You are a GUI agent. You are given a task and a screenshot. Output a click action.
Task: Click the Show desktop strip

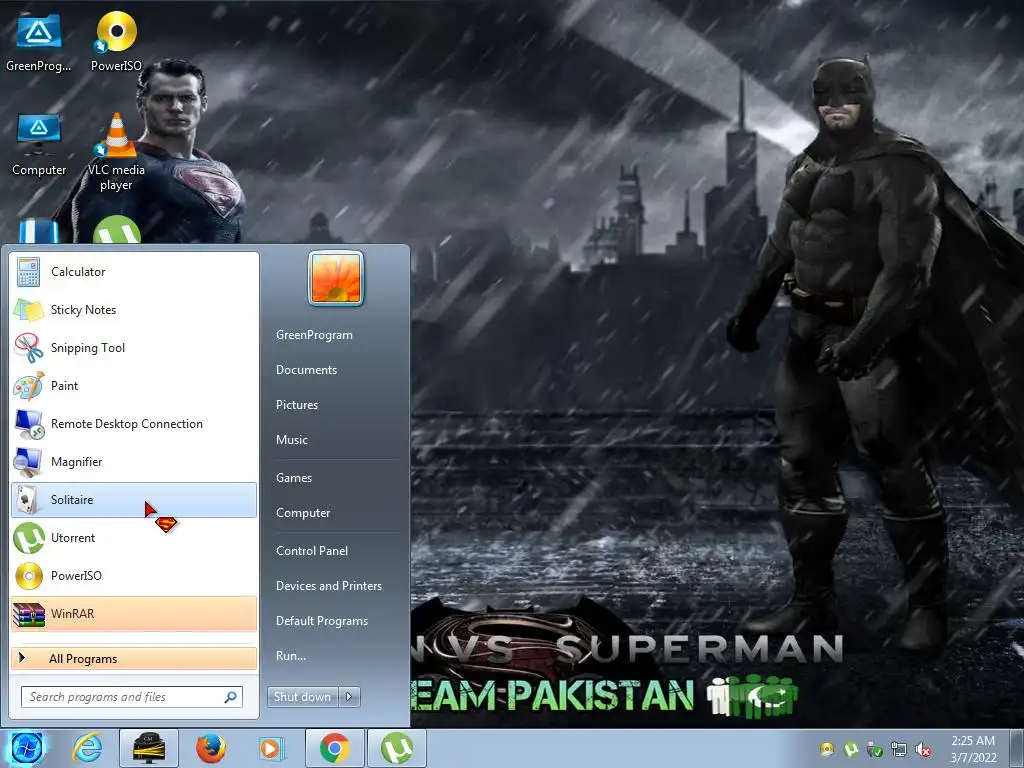[1018, 748]
